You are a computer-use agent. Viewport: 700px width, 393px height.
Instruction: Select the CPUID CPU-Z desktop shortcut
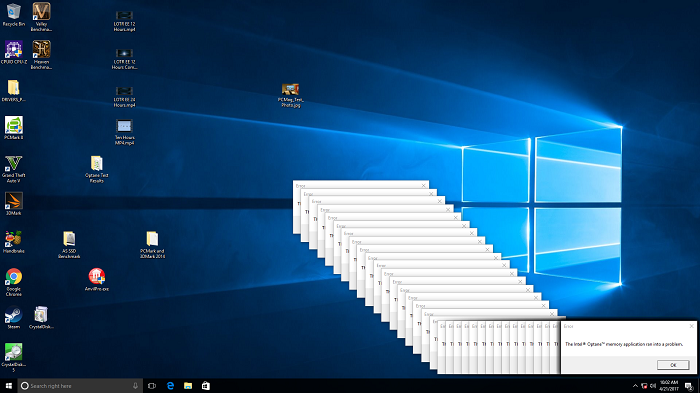14,52
